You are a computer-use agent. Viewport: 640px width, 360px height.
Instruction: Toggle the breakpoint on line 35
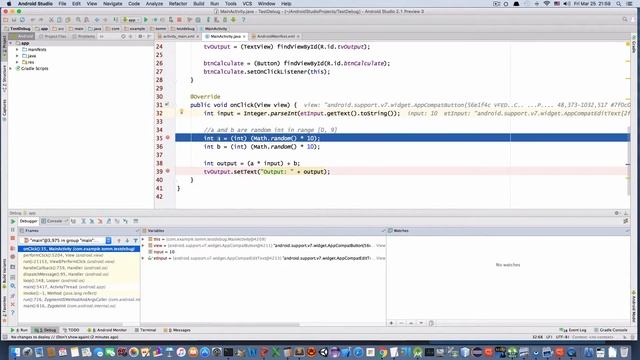point(168,138)
